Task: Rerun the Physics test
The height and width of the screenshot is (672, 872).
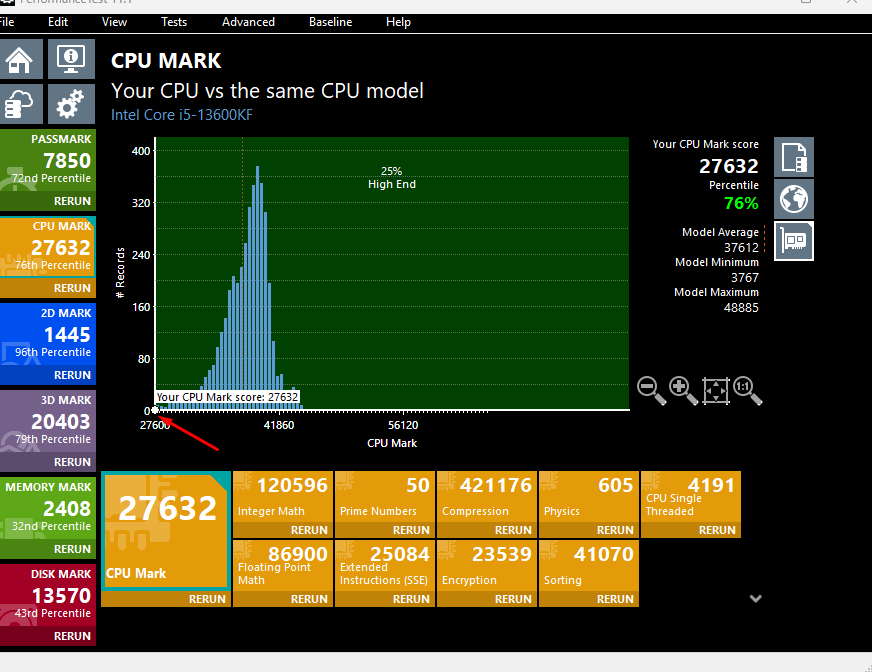Action: (x=615, y=530)
